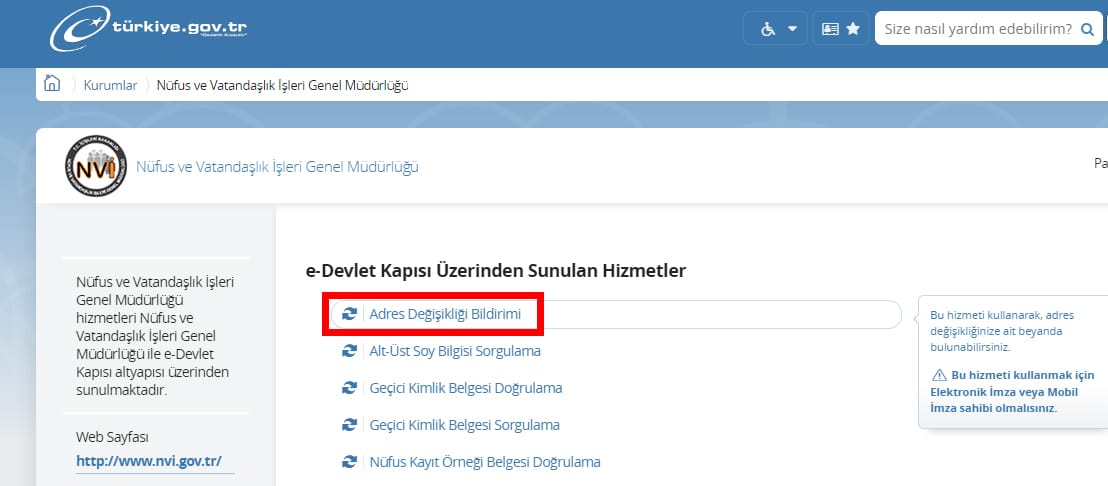This screenshot has height=486, width=1108.
Task: Click tooltip text 'Bu hizmeti kullanarak, adres'
Action: pos(1002,315)
